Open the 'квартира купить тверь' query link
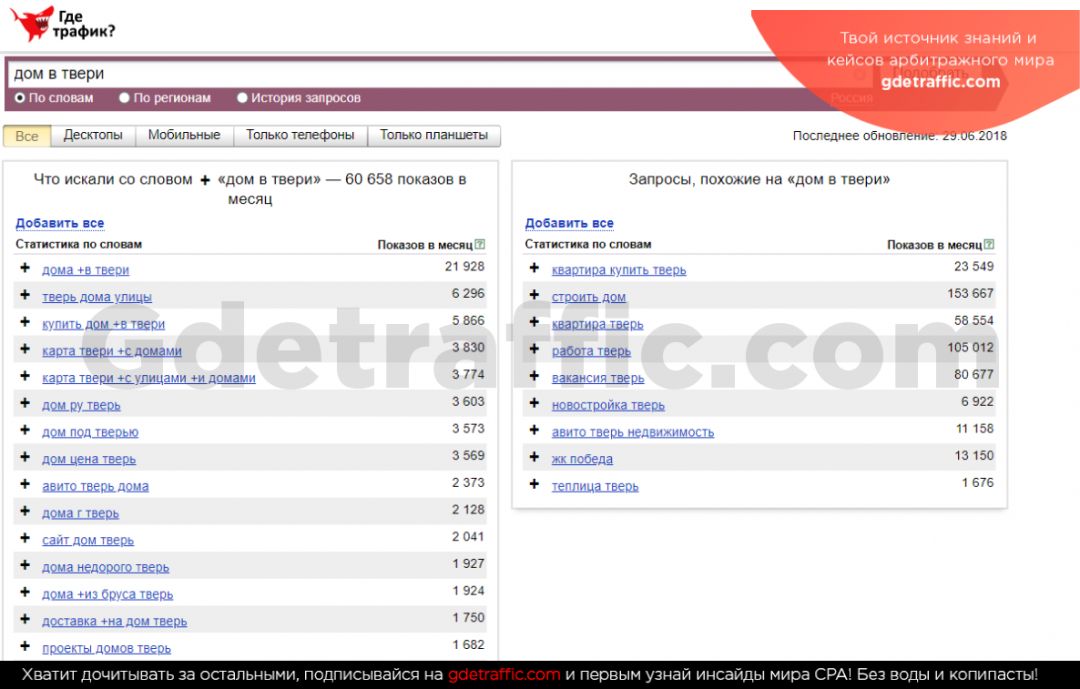The height and width of the screenshot is (689, 1080). [x=619, y=270]
